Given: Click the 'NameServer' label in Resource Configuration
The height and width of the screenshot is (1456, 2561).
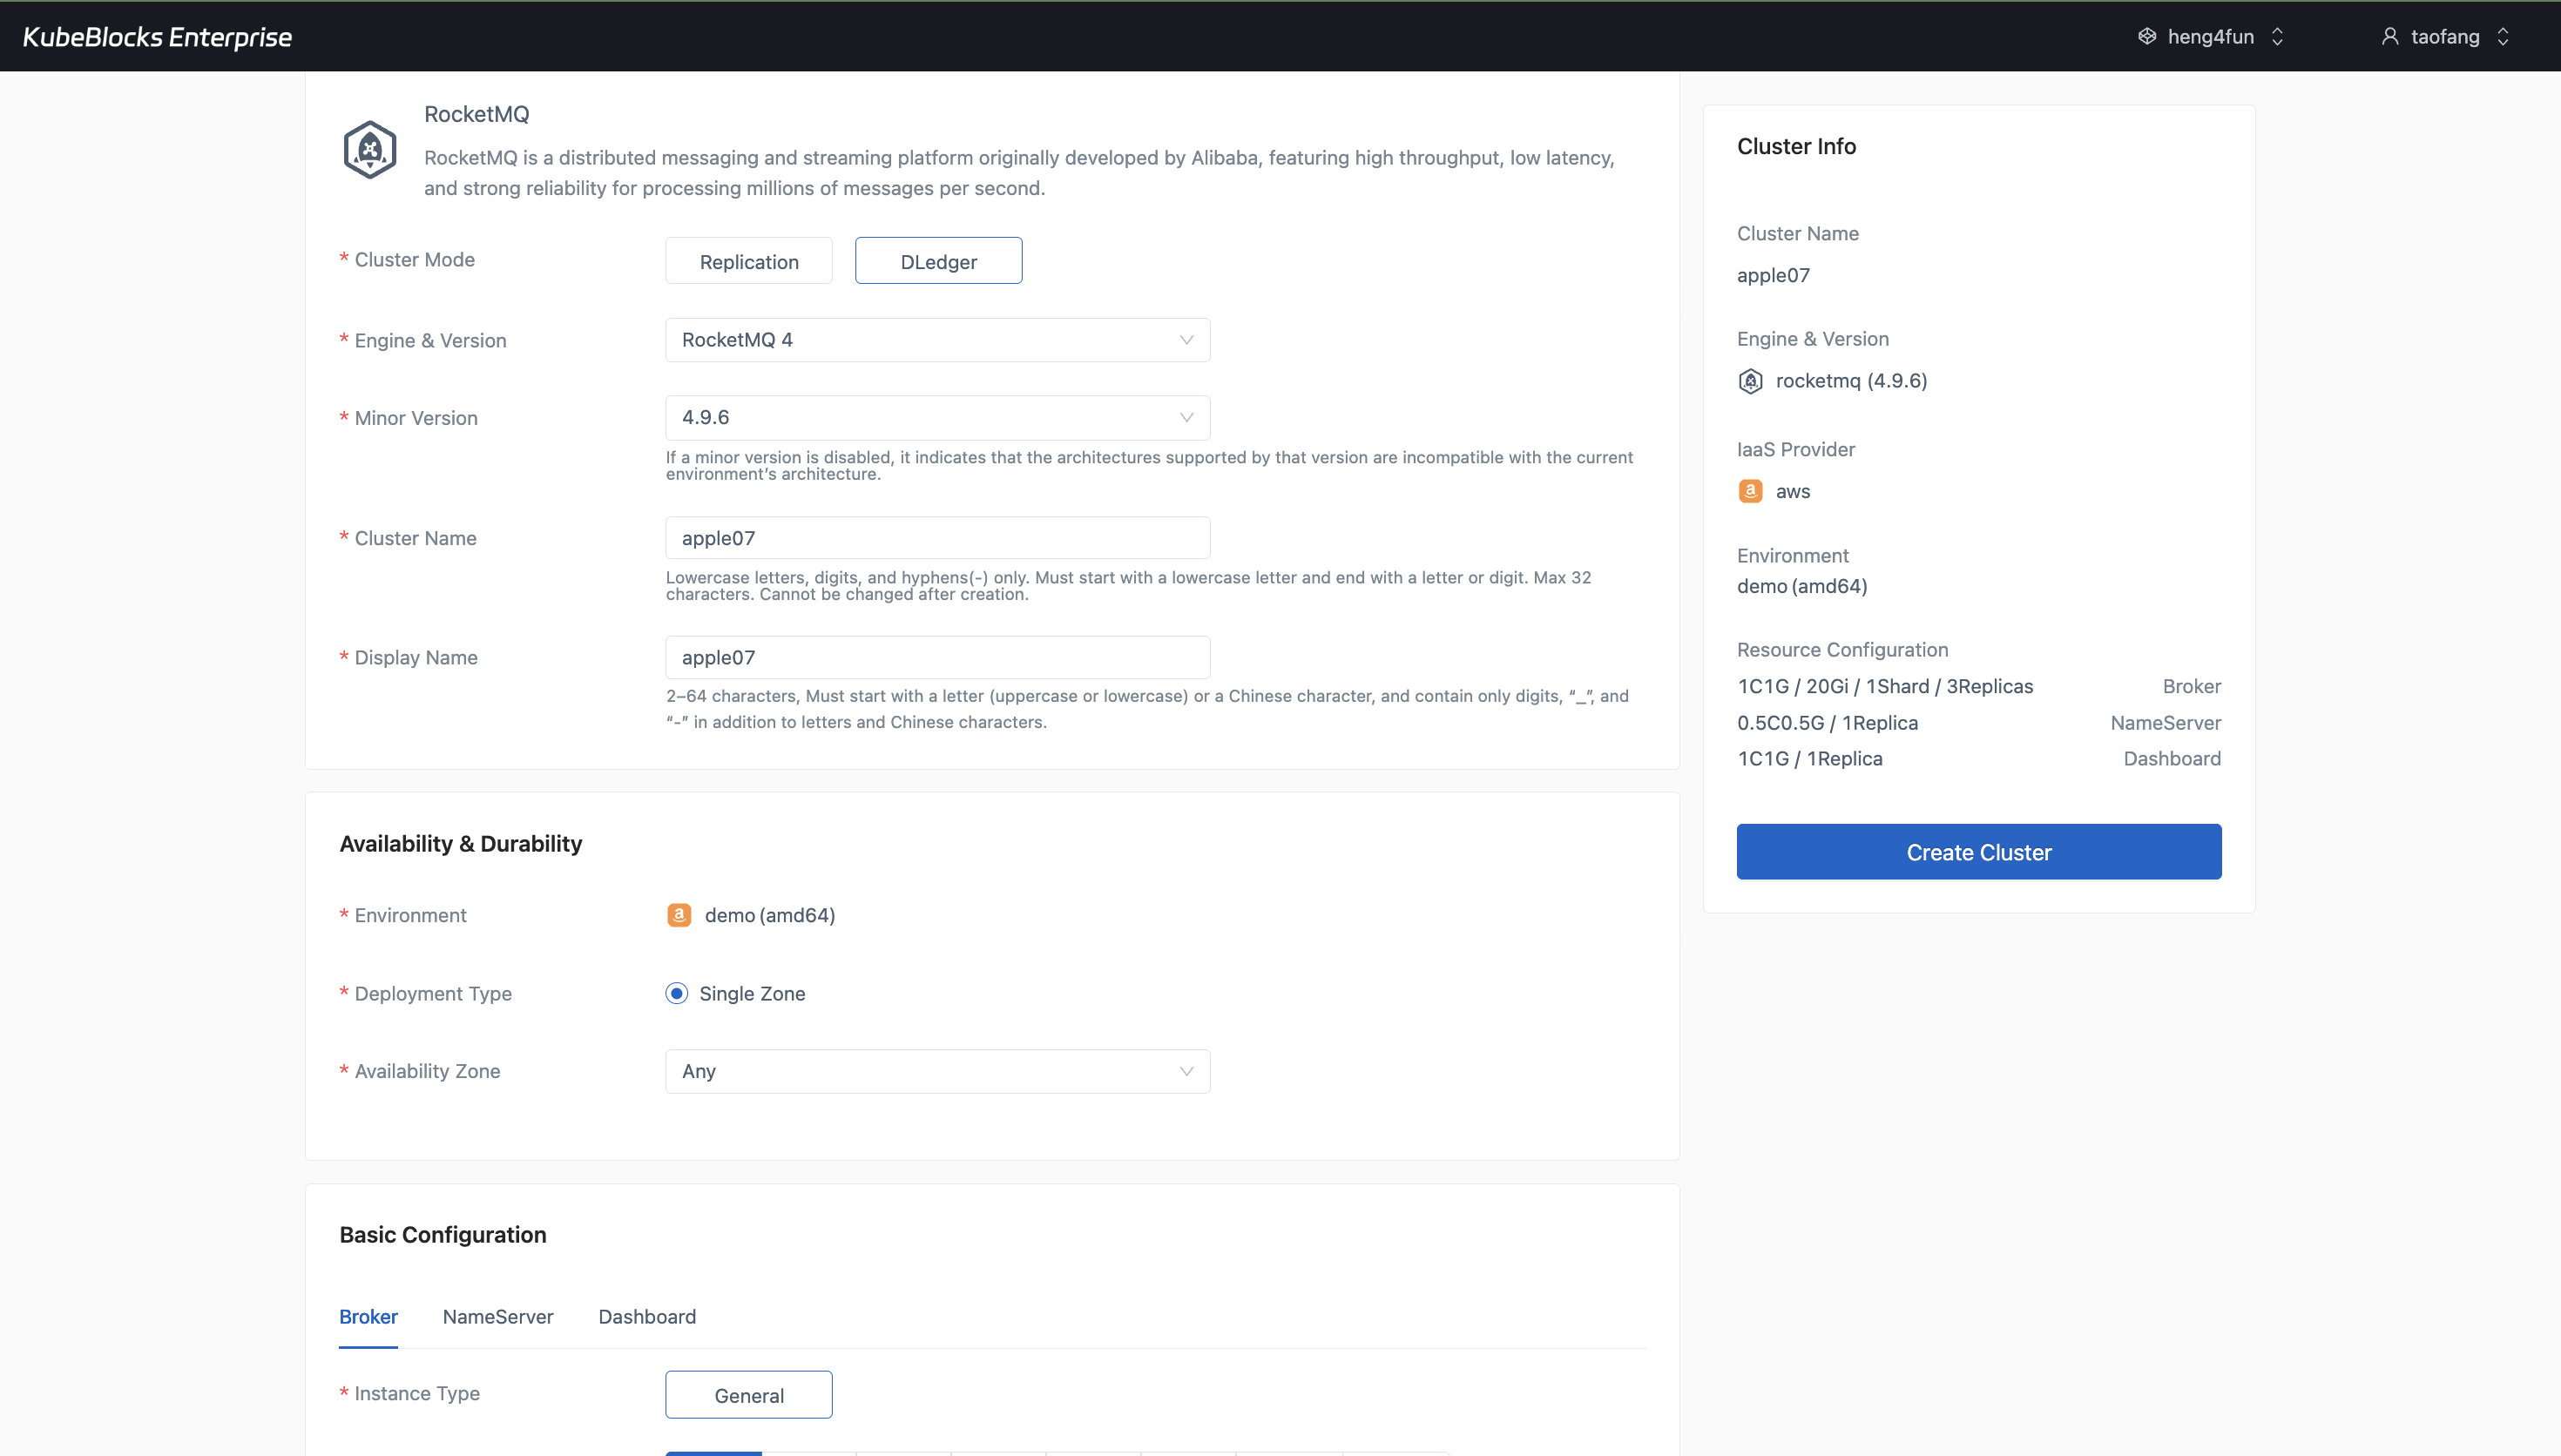Looking at the screenshot, I should 2165,723.
